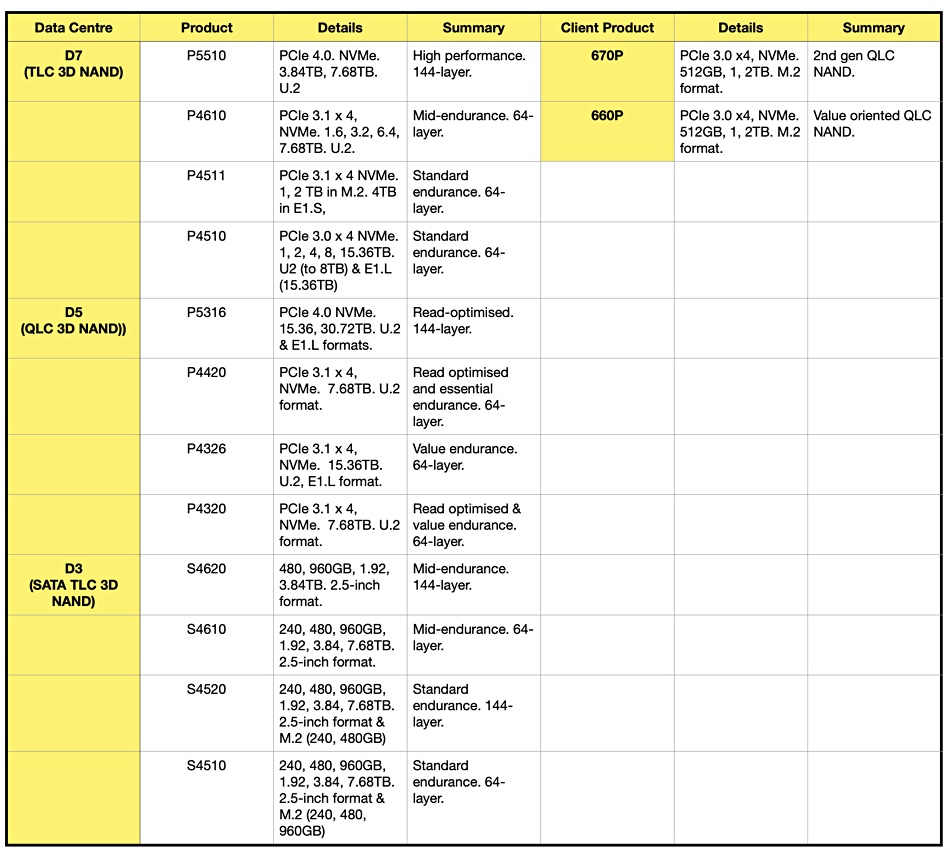Select the "D5 (QLC 3D NAND))" category cell

click(x=73, y=328)
